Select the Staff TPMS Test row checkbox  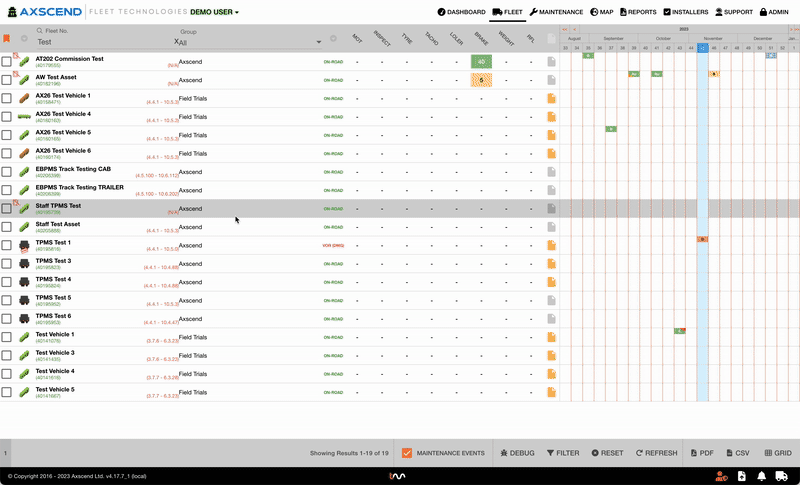(7, 209)
